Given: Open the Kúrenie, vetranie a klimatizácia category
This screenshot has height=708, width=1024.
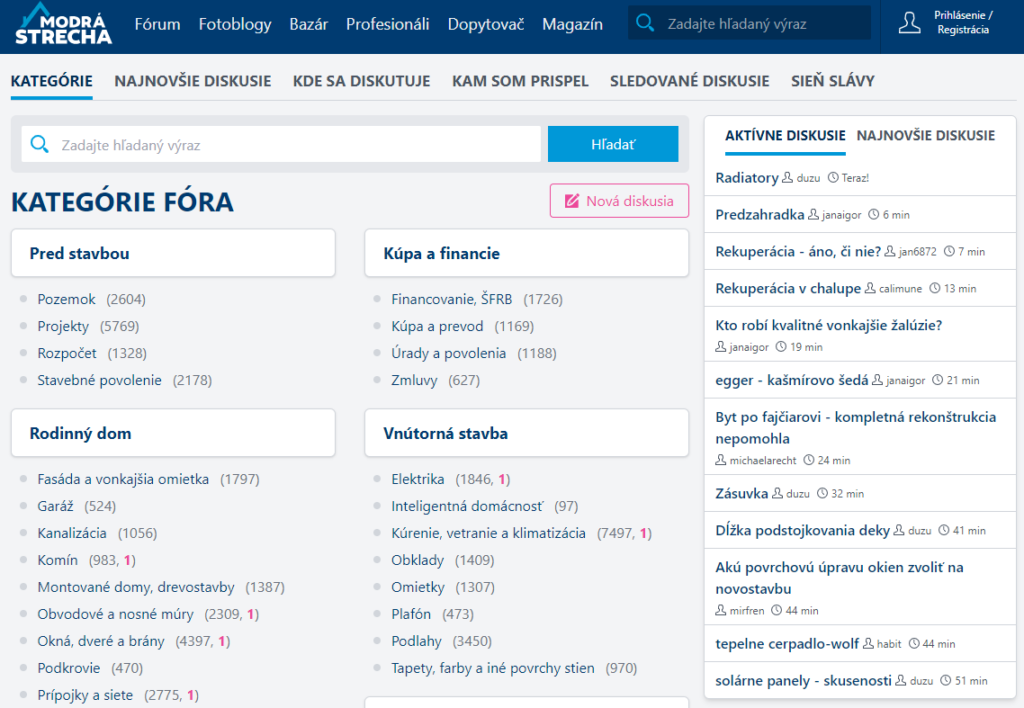Looking at the screenshot, I should pos(488,533).
